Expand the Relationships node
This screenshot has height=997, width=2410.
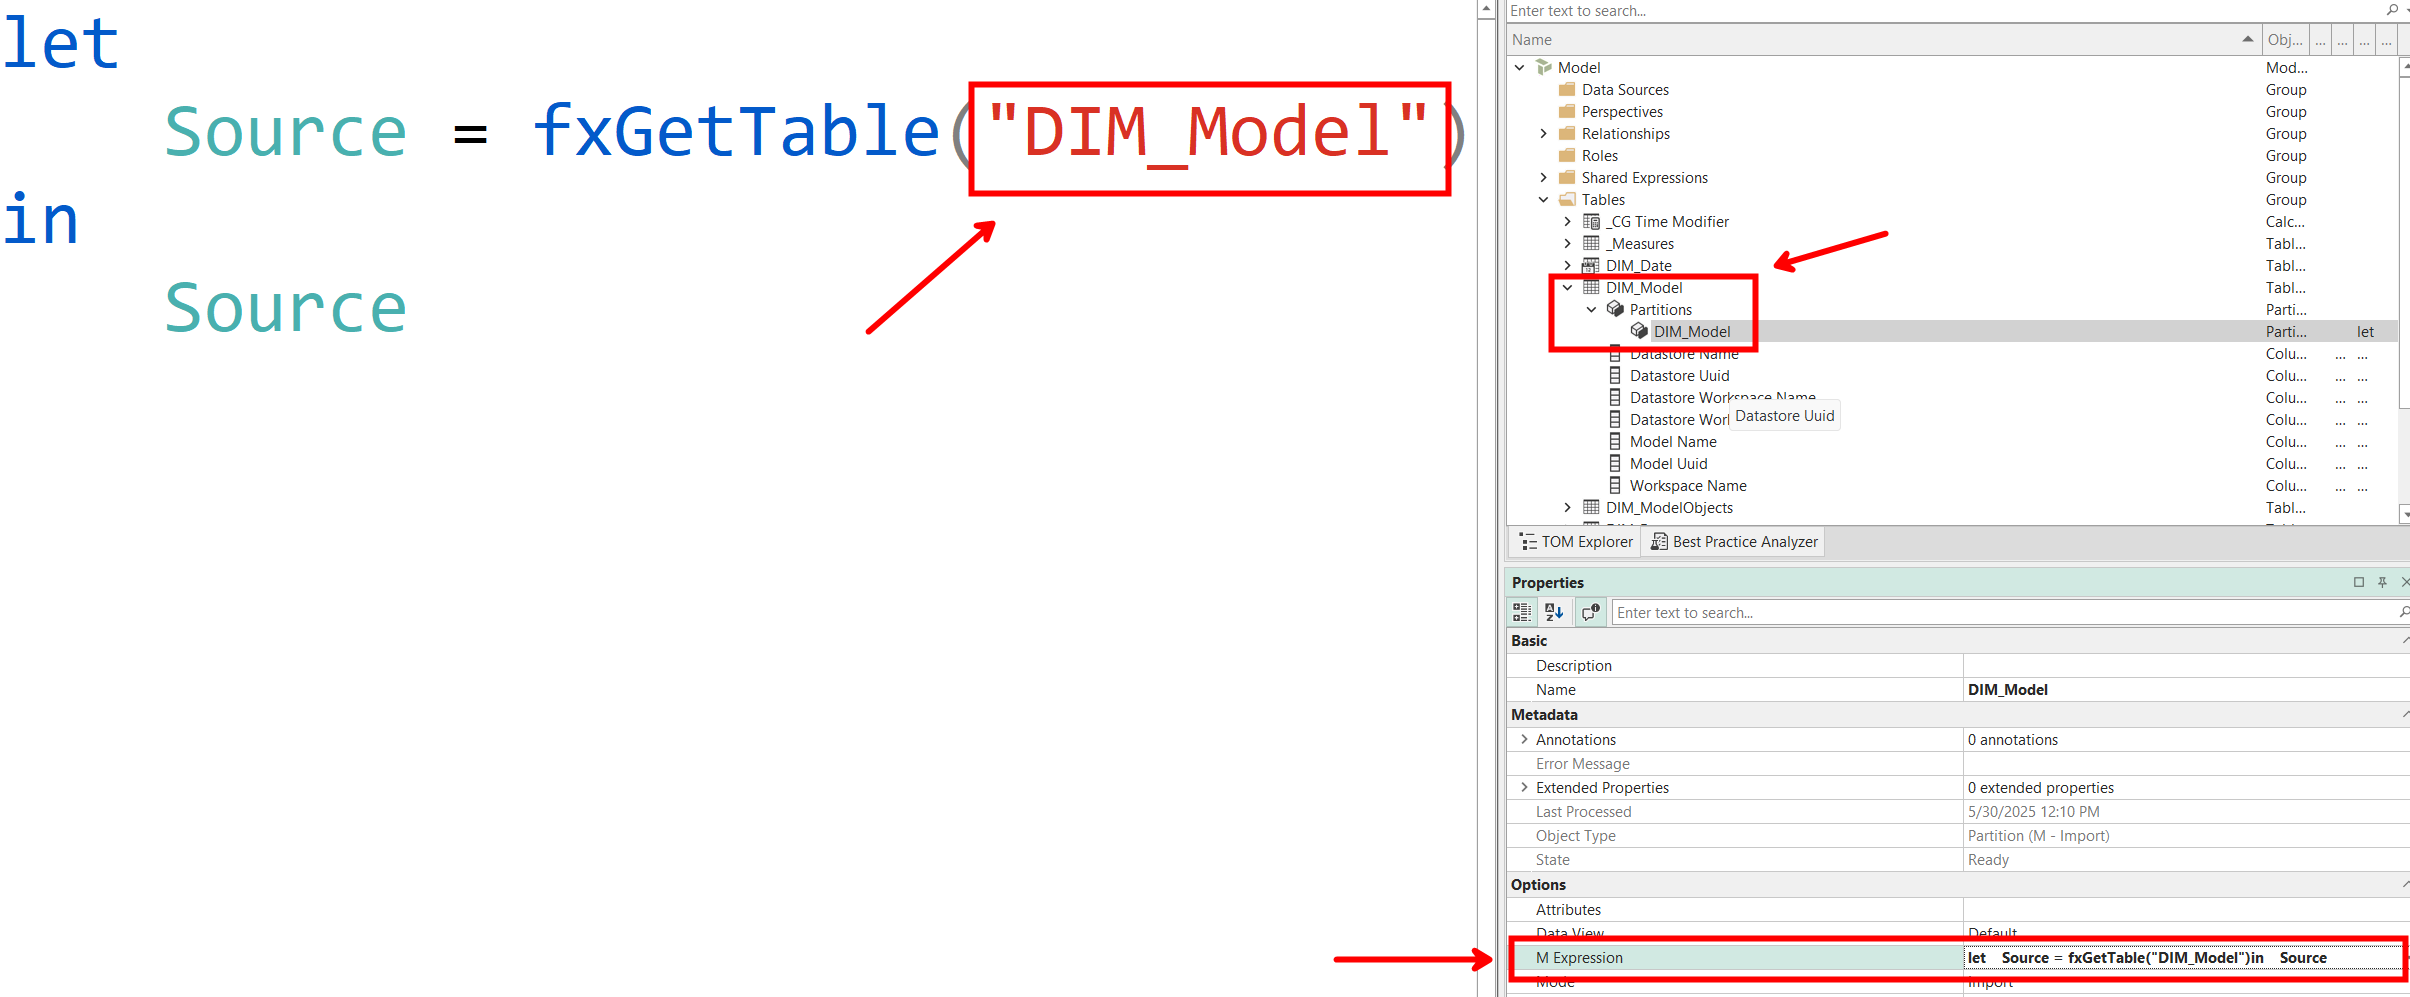pyautogui.click(x=1544, y=133)
